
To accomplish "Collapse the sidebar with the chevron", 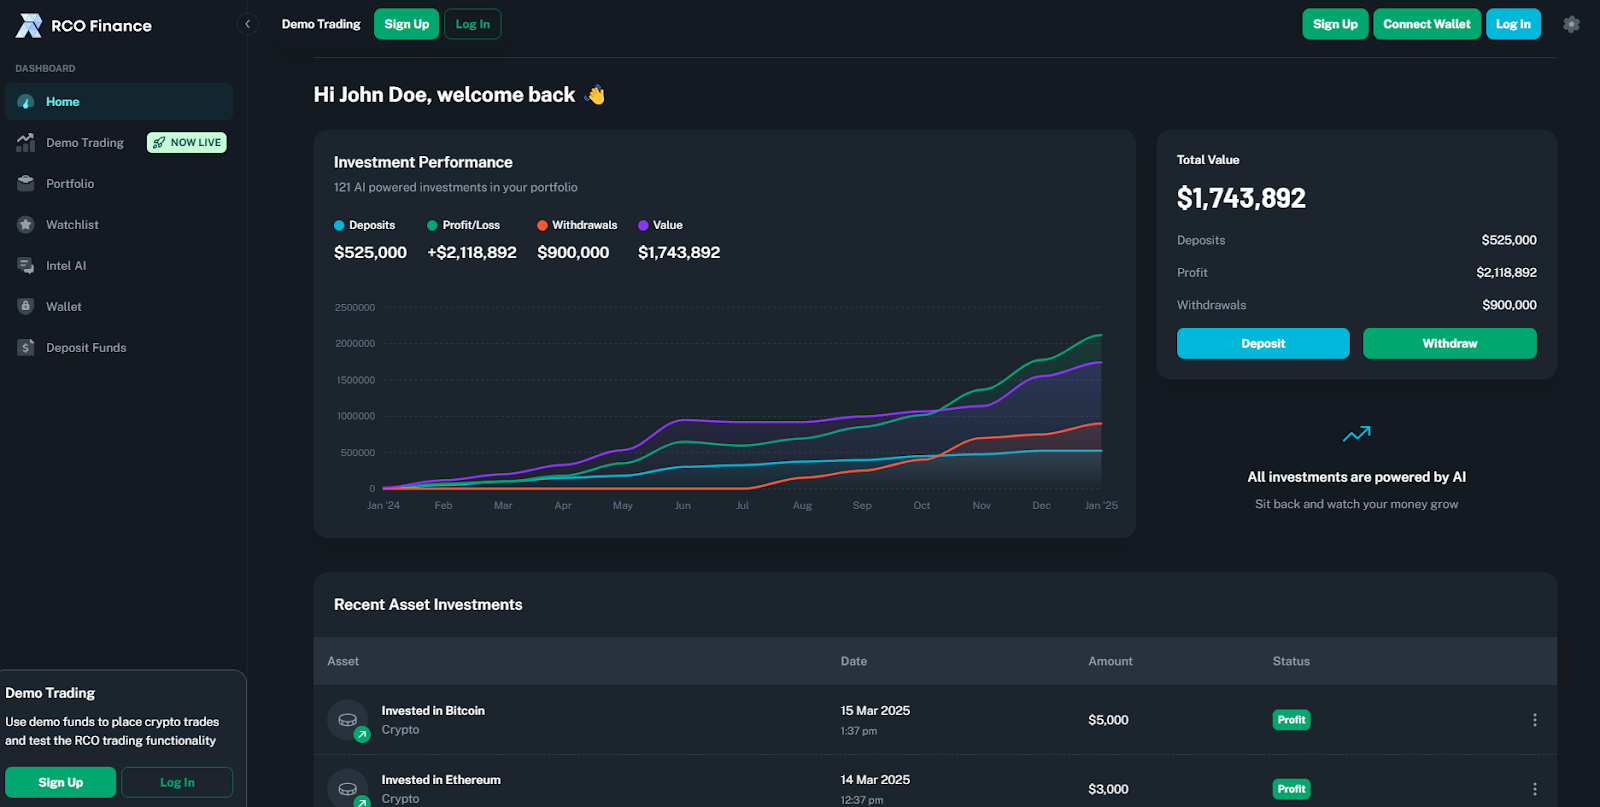I will coord(248,24).
